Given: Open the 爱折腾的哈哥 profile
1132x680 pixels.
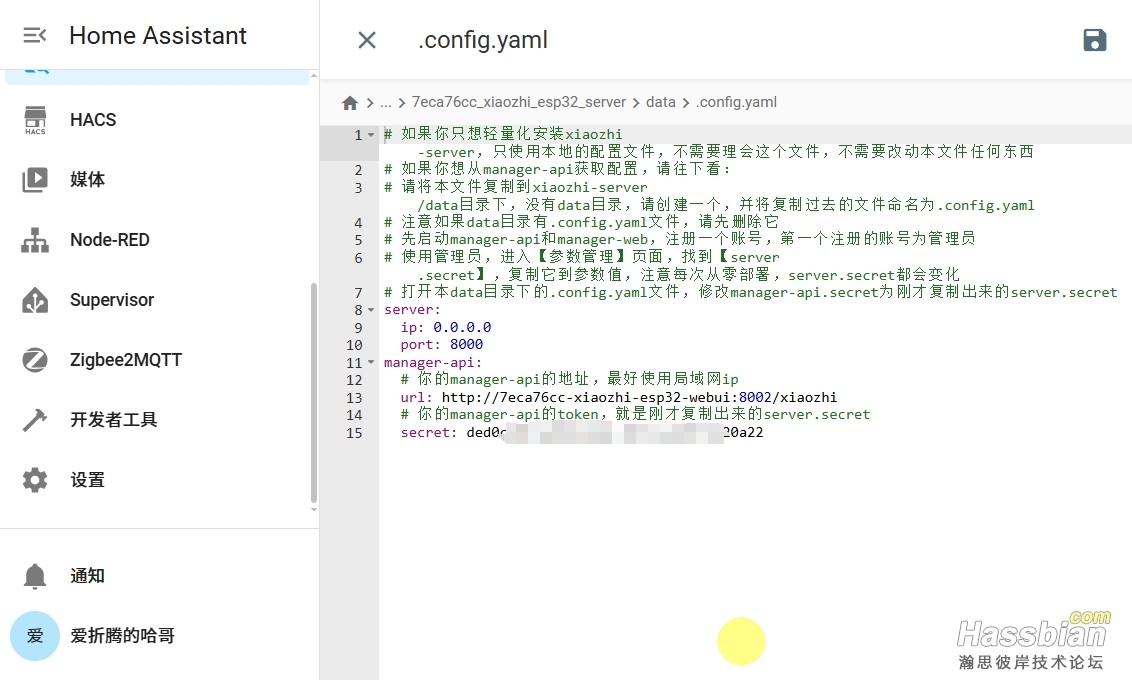Looking at the screenshot, I should click(159, 636).
